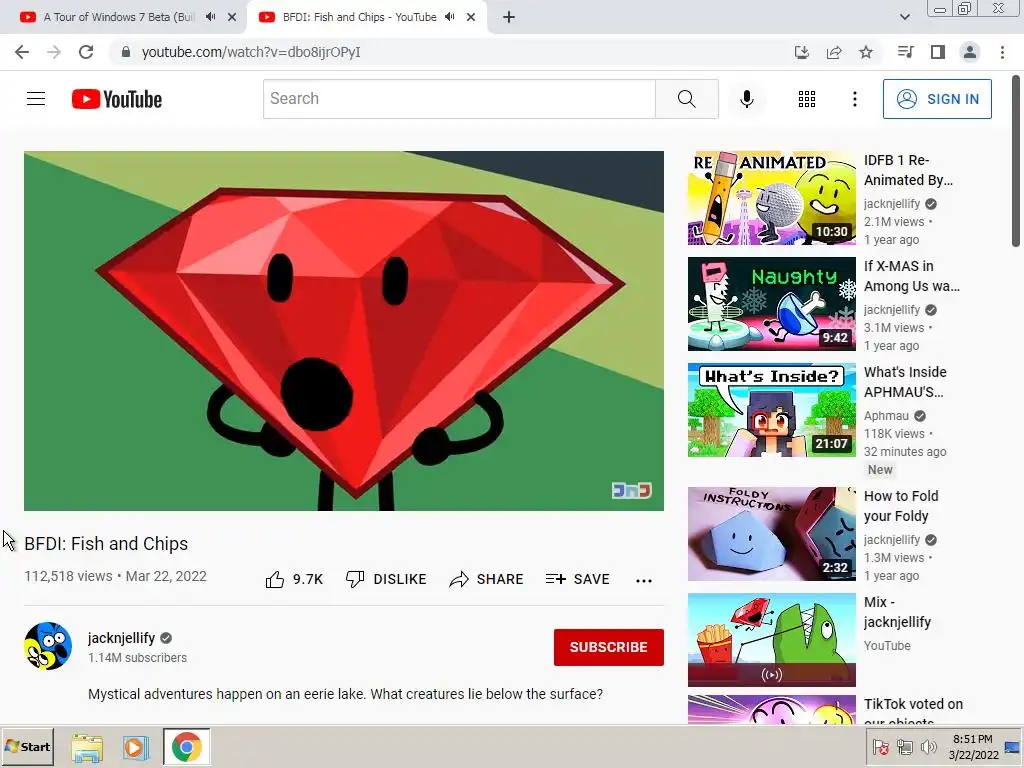Click Aphmau channel name
The width and height of the screenshot is (1024, 768).
(886, 415)
